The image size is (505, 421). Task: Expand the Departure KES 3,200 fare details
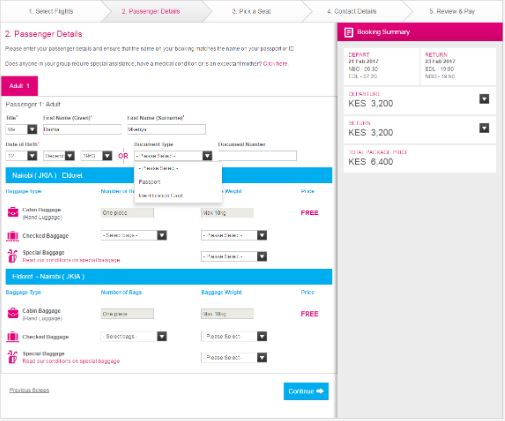tap(484, 99)
